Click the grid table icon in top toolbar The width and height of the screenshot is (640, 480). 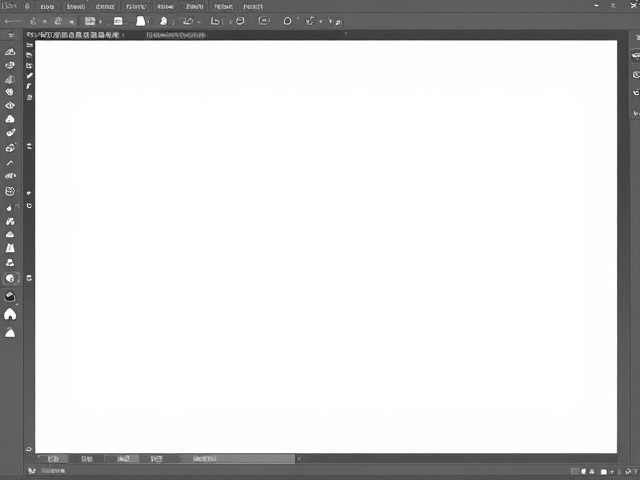coord(90,21)
